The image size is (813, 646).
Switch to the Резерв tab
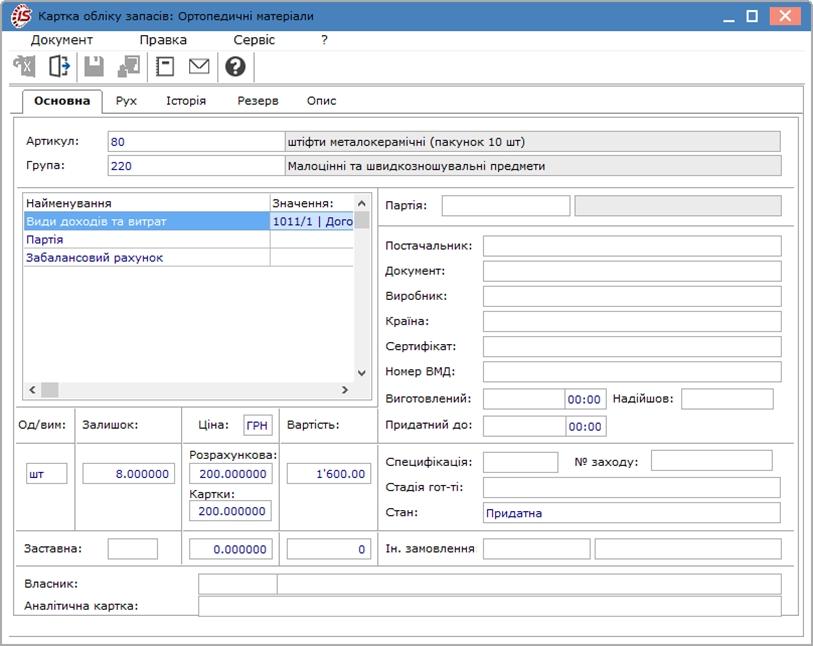point(258,101)
